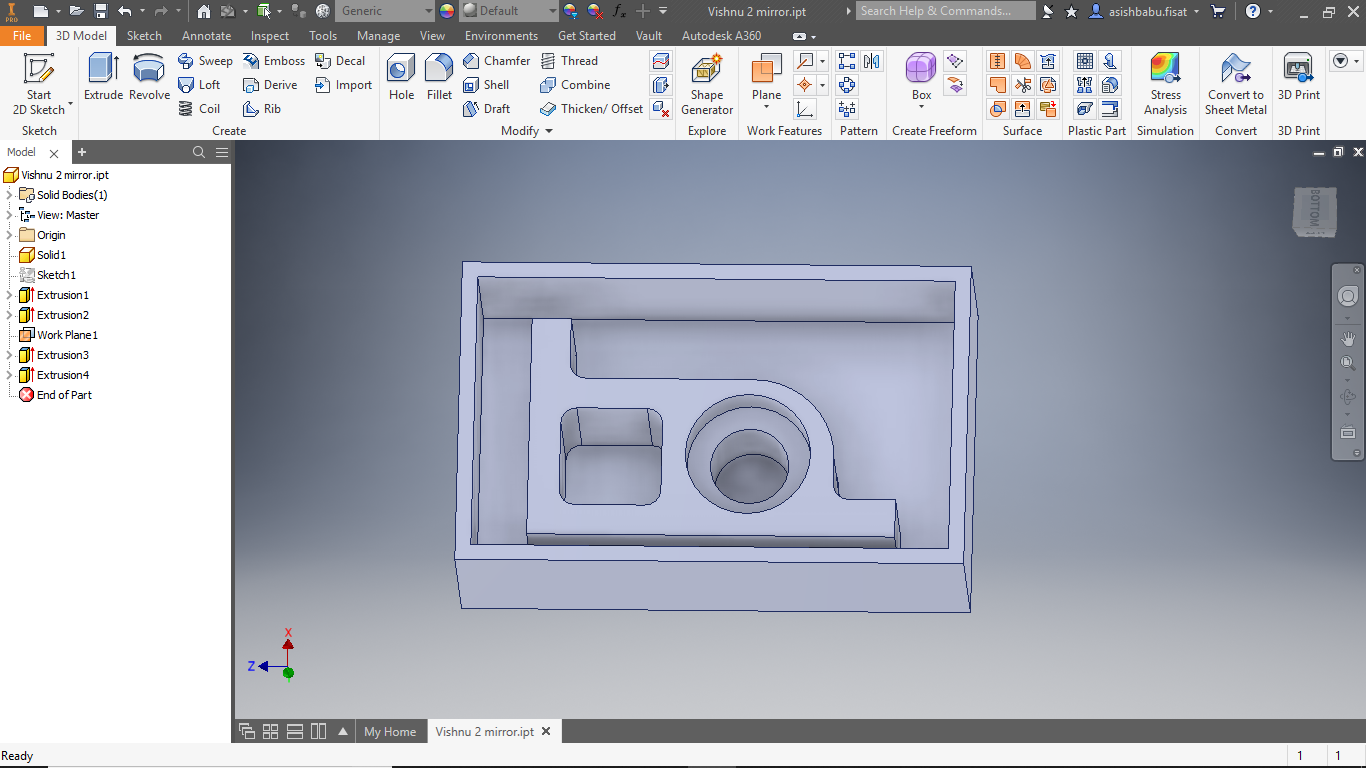Click the appearance color wheel icon
Viewport: 1366px width, 768px height.
(x=446, y=11)
